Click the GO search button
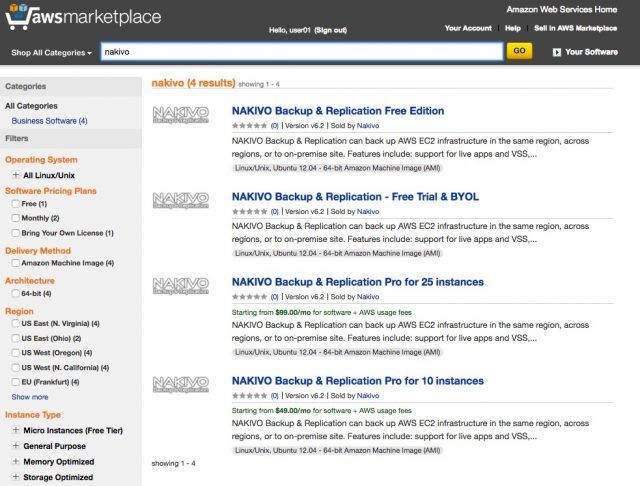This screenshot has width=640, height=486. click(x=519, y=51)
